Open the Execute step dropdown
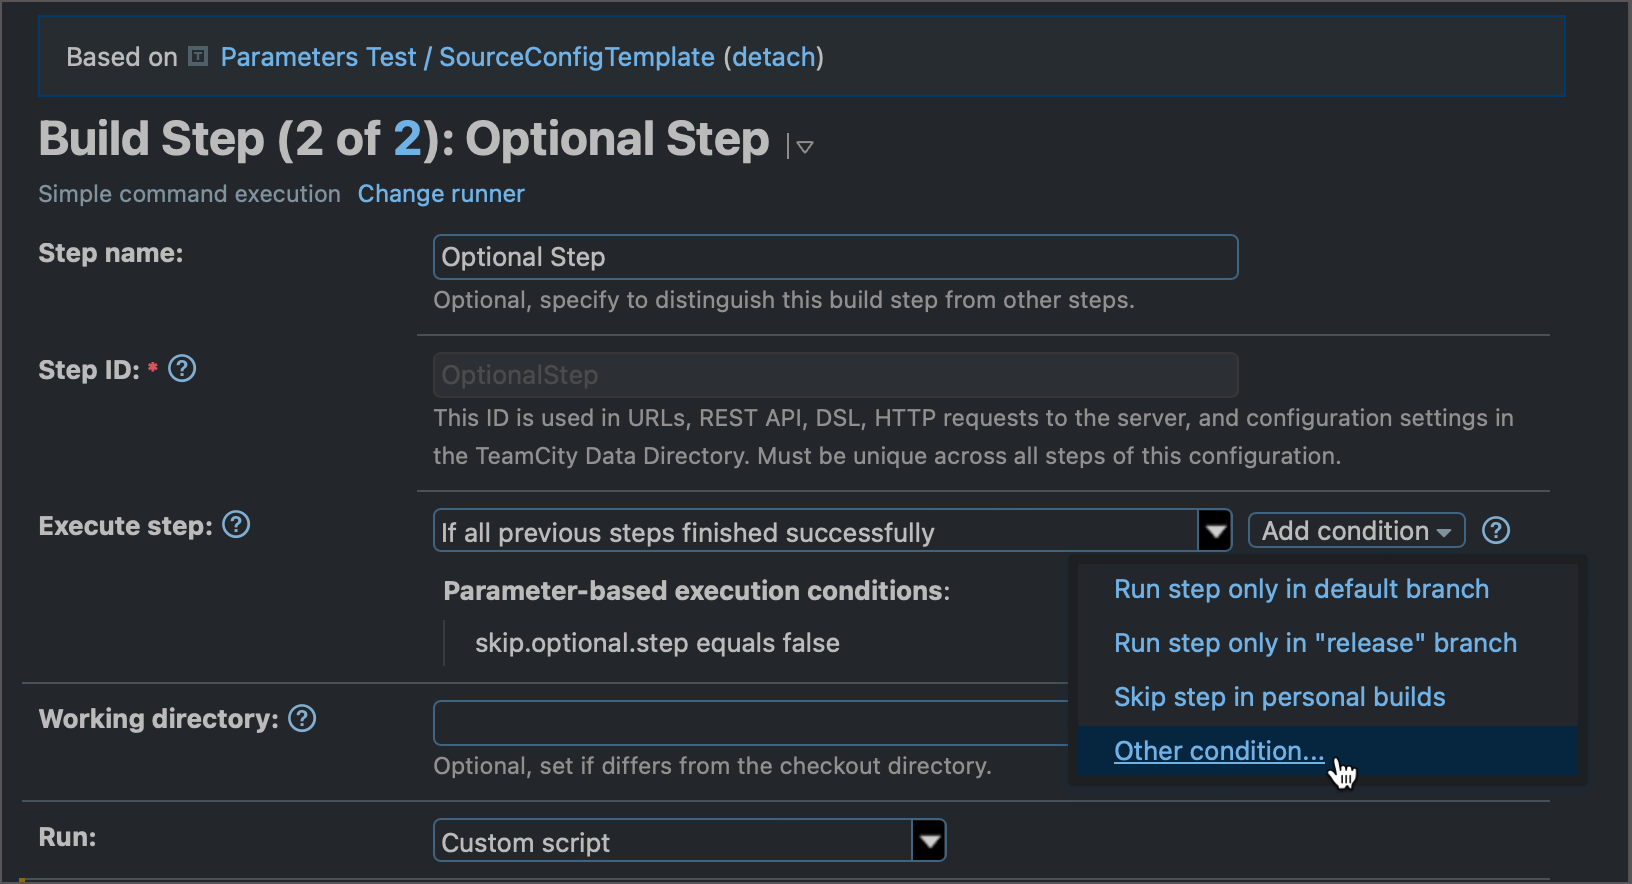The width and height of the screenshot is (1632, 884). 1214,530
